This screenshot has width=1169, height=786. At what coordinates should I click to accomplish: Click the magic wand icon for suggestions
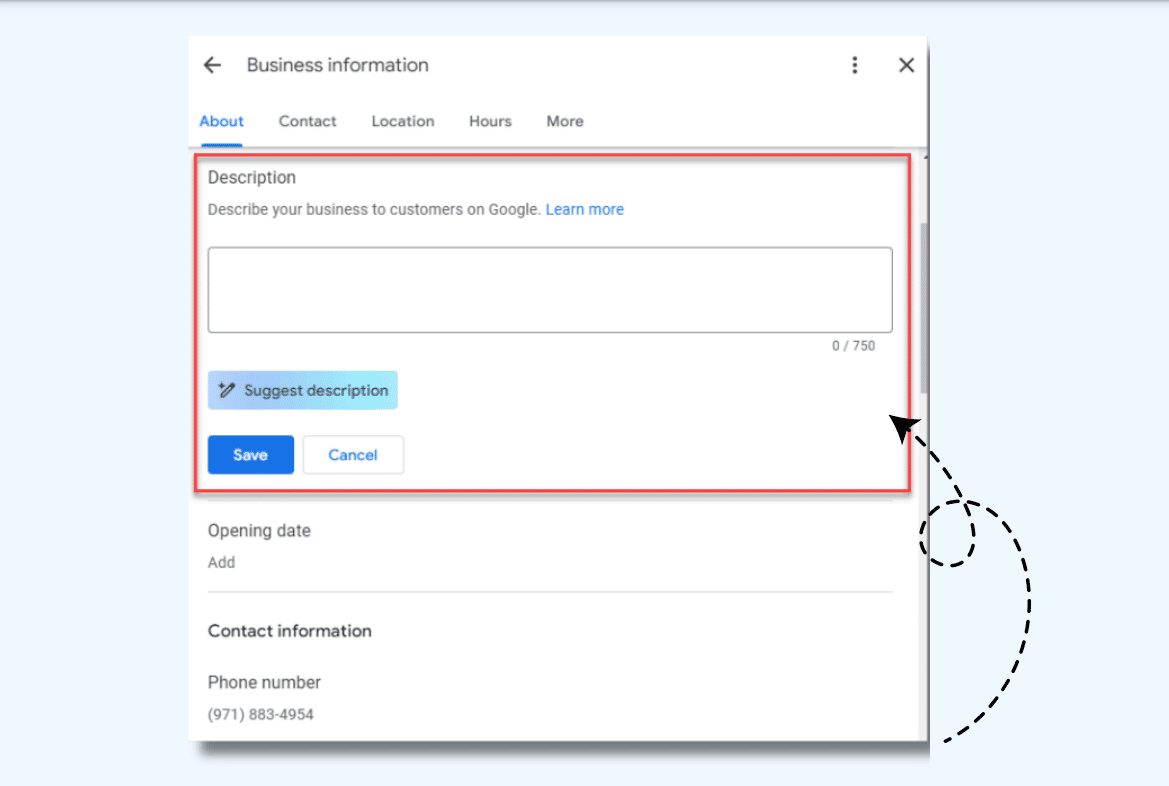click(x=227, y=390)
